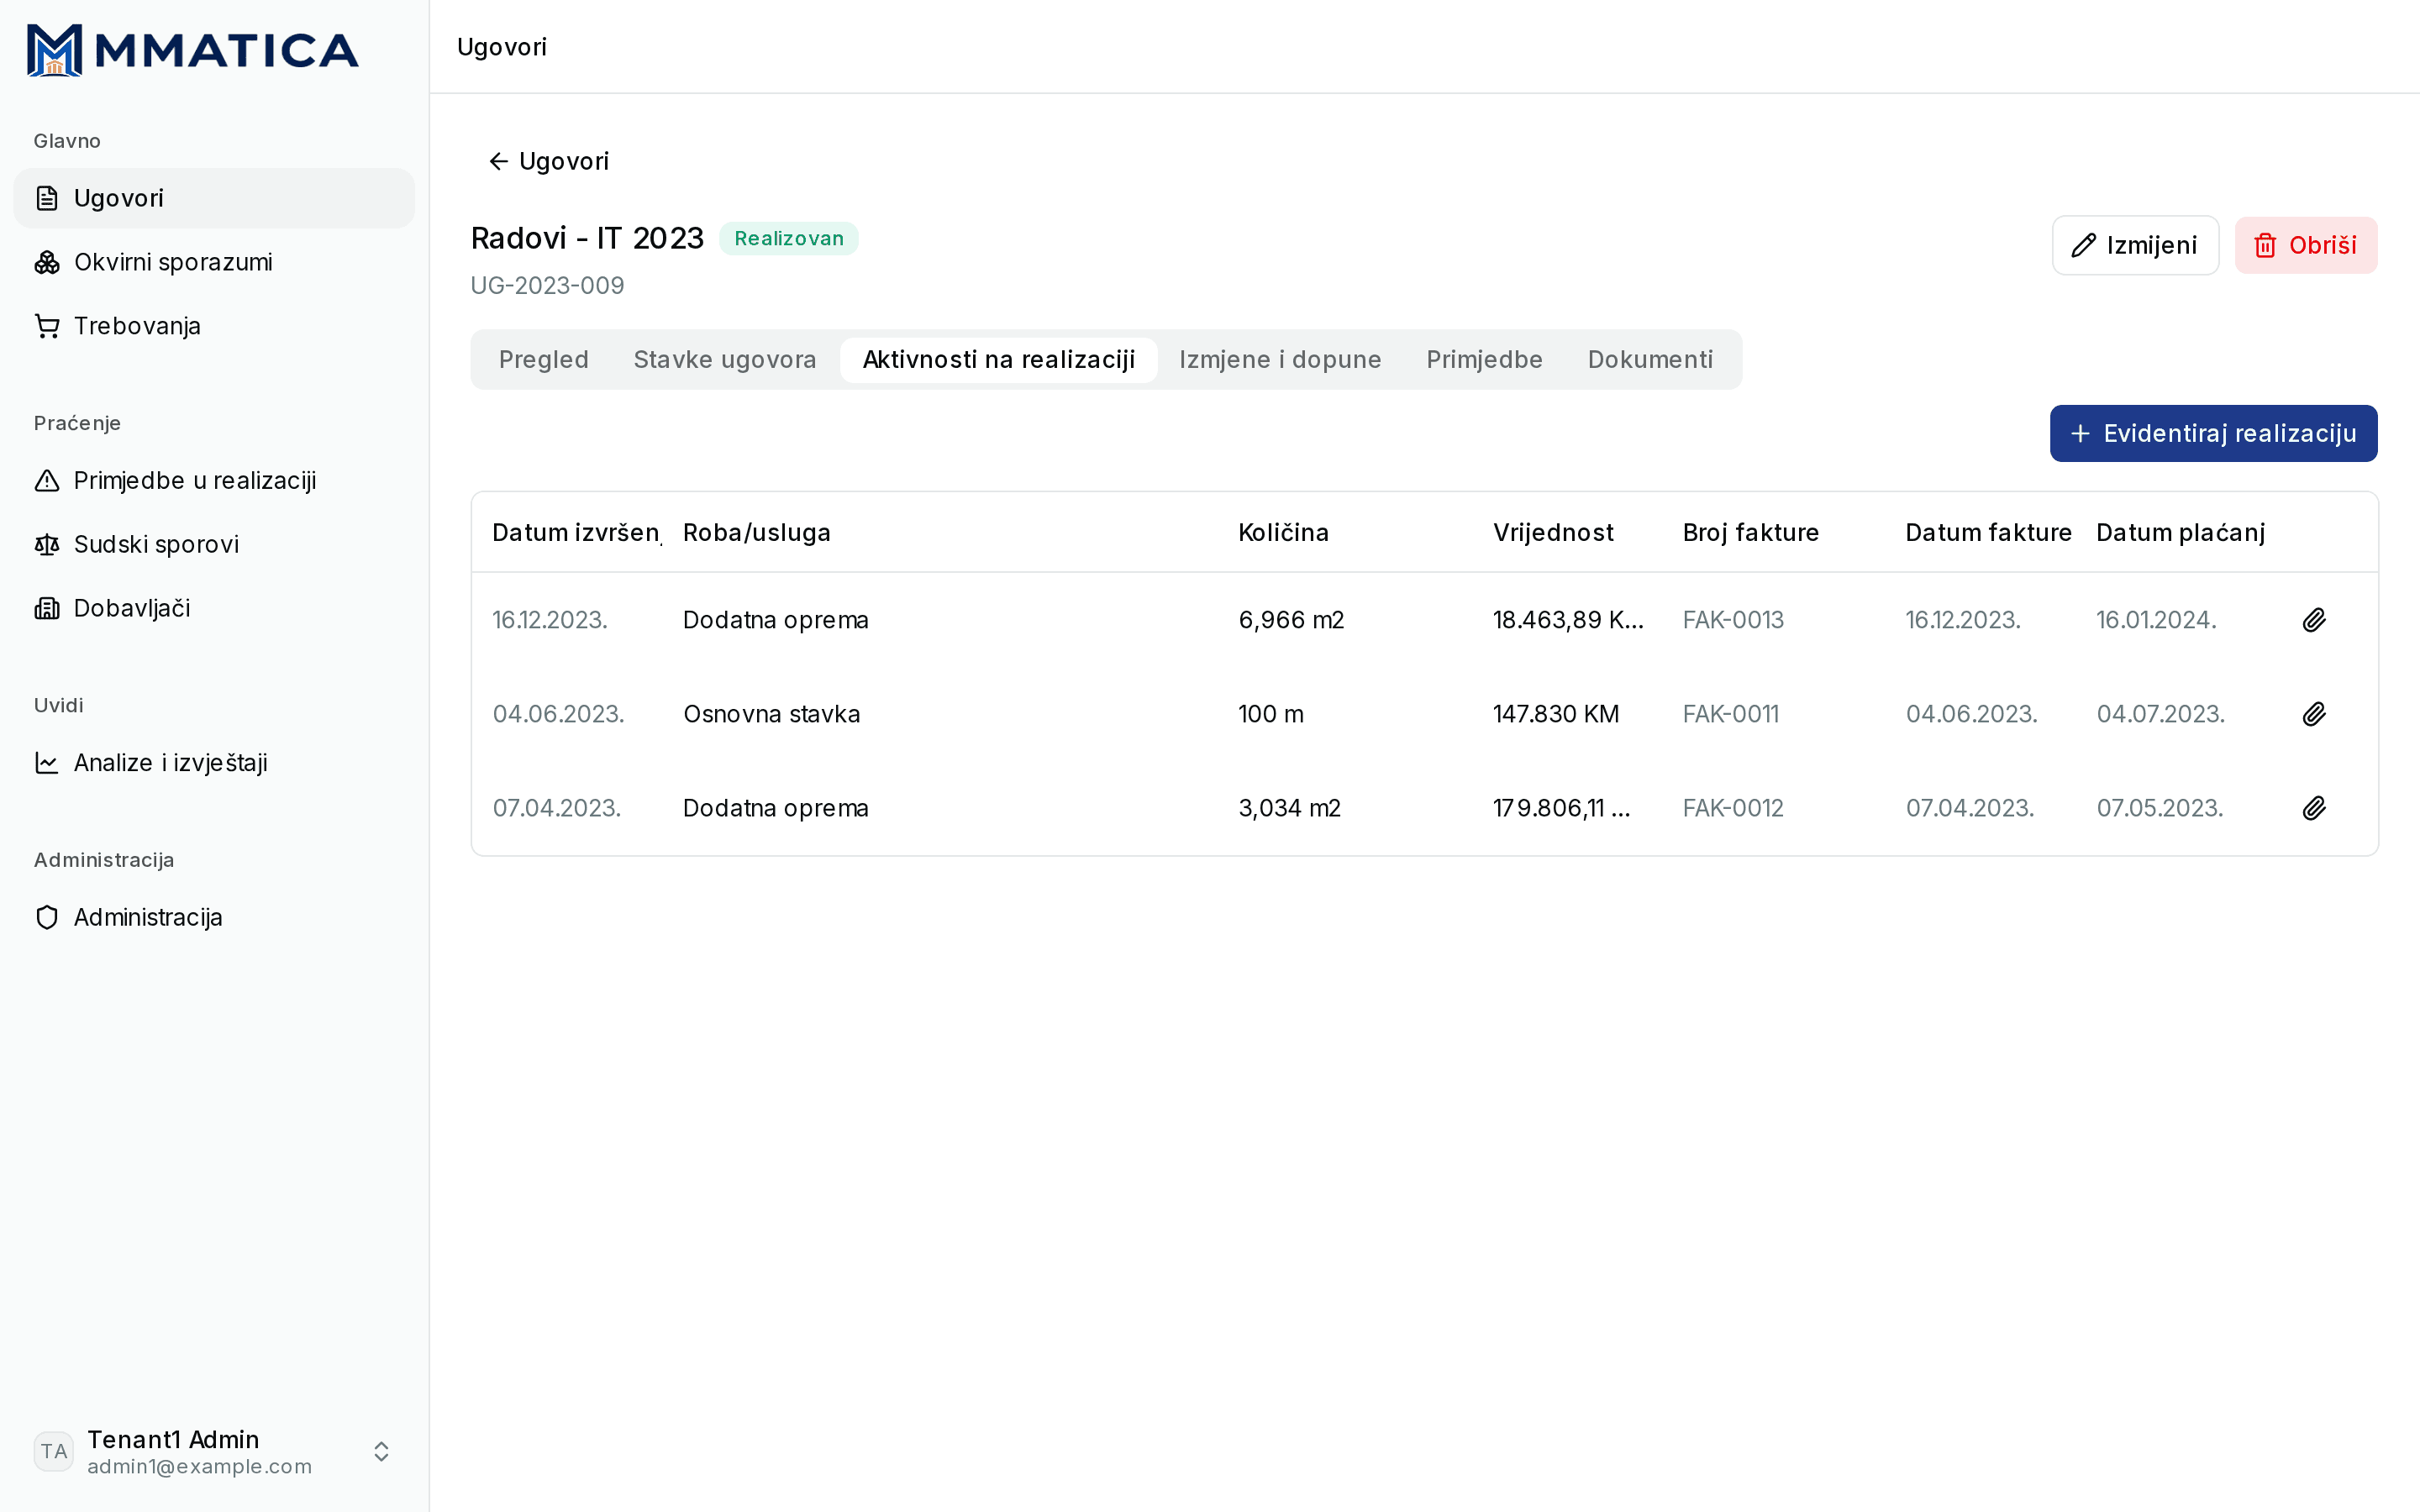Screen dimensions: 2420x1512
Task: Click Osnovna stavka row cell
Action: (x=771, y=714)
